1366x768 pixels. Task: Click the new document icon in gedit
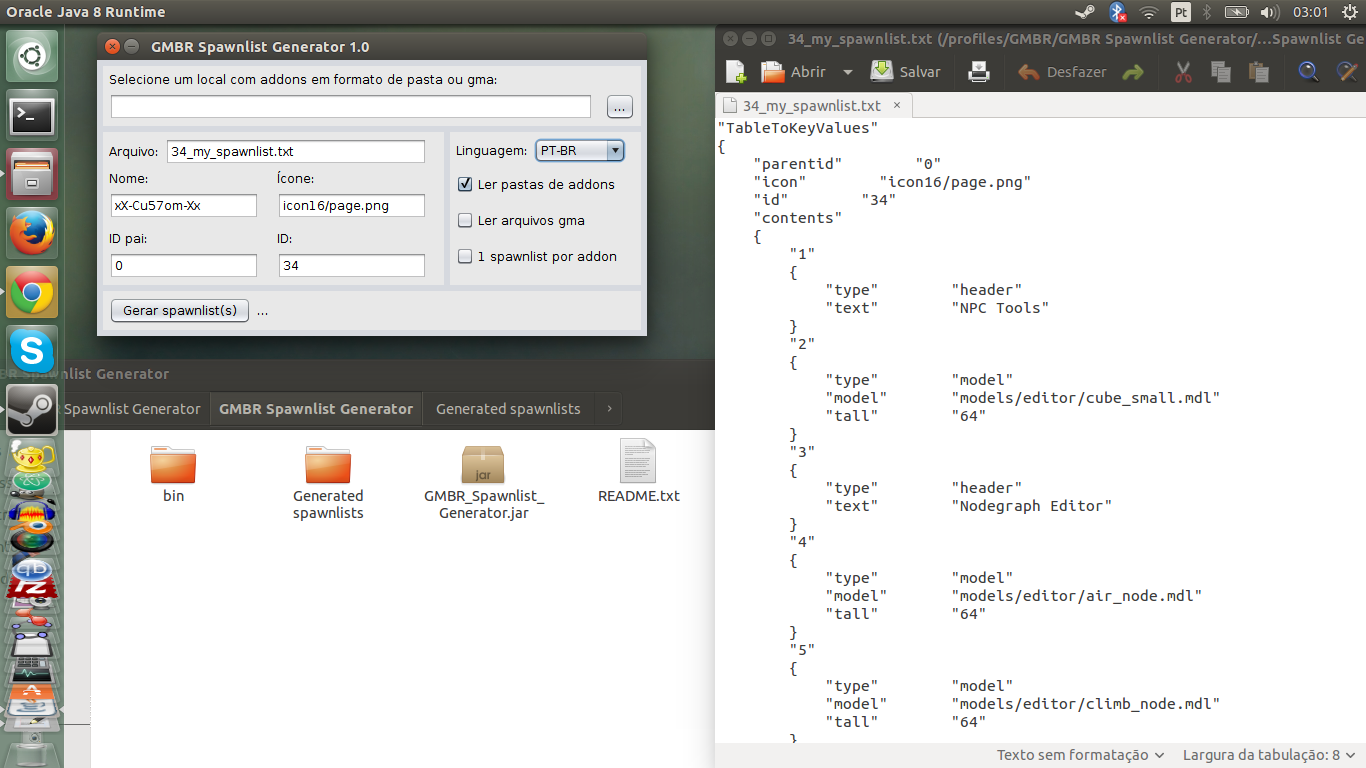(x=736, y=72)
